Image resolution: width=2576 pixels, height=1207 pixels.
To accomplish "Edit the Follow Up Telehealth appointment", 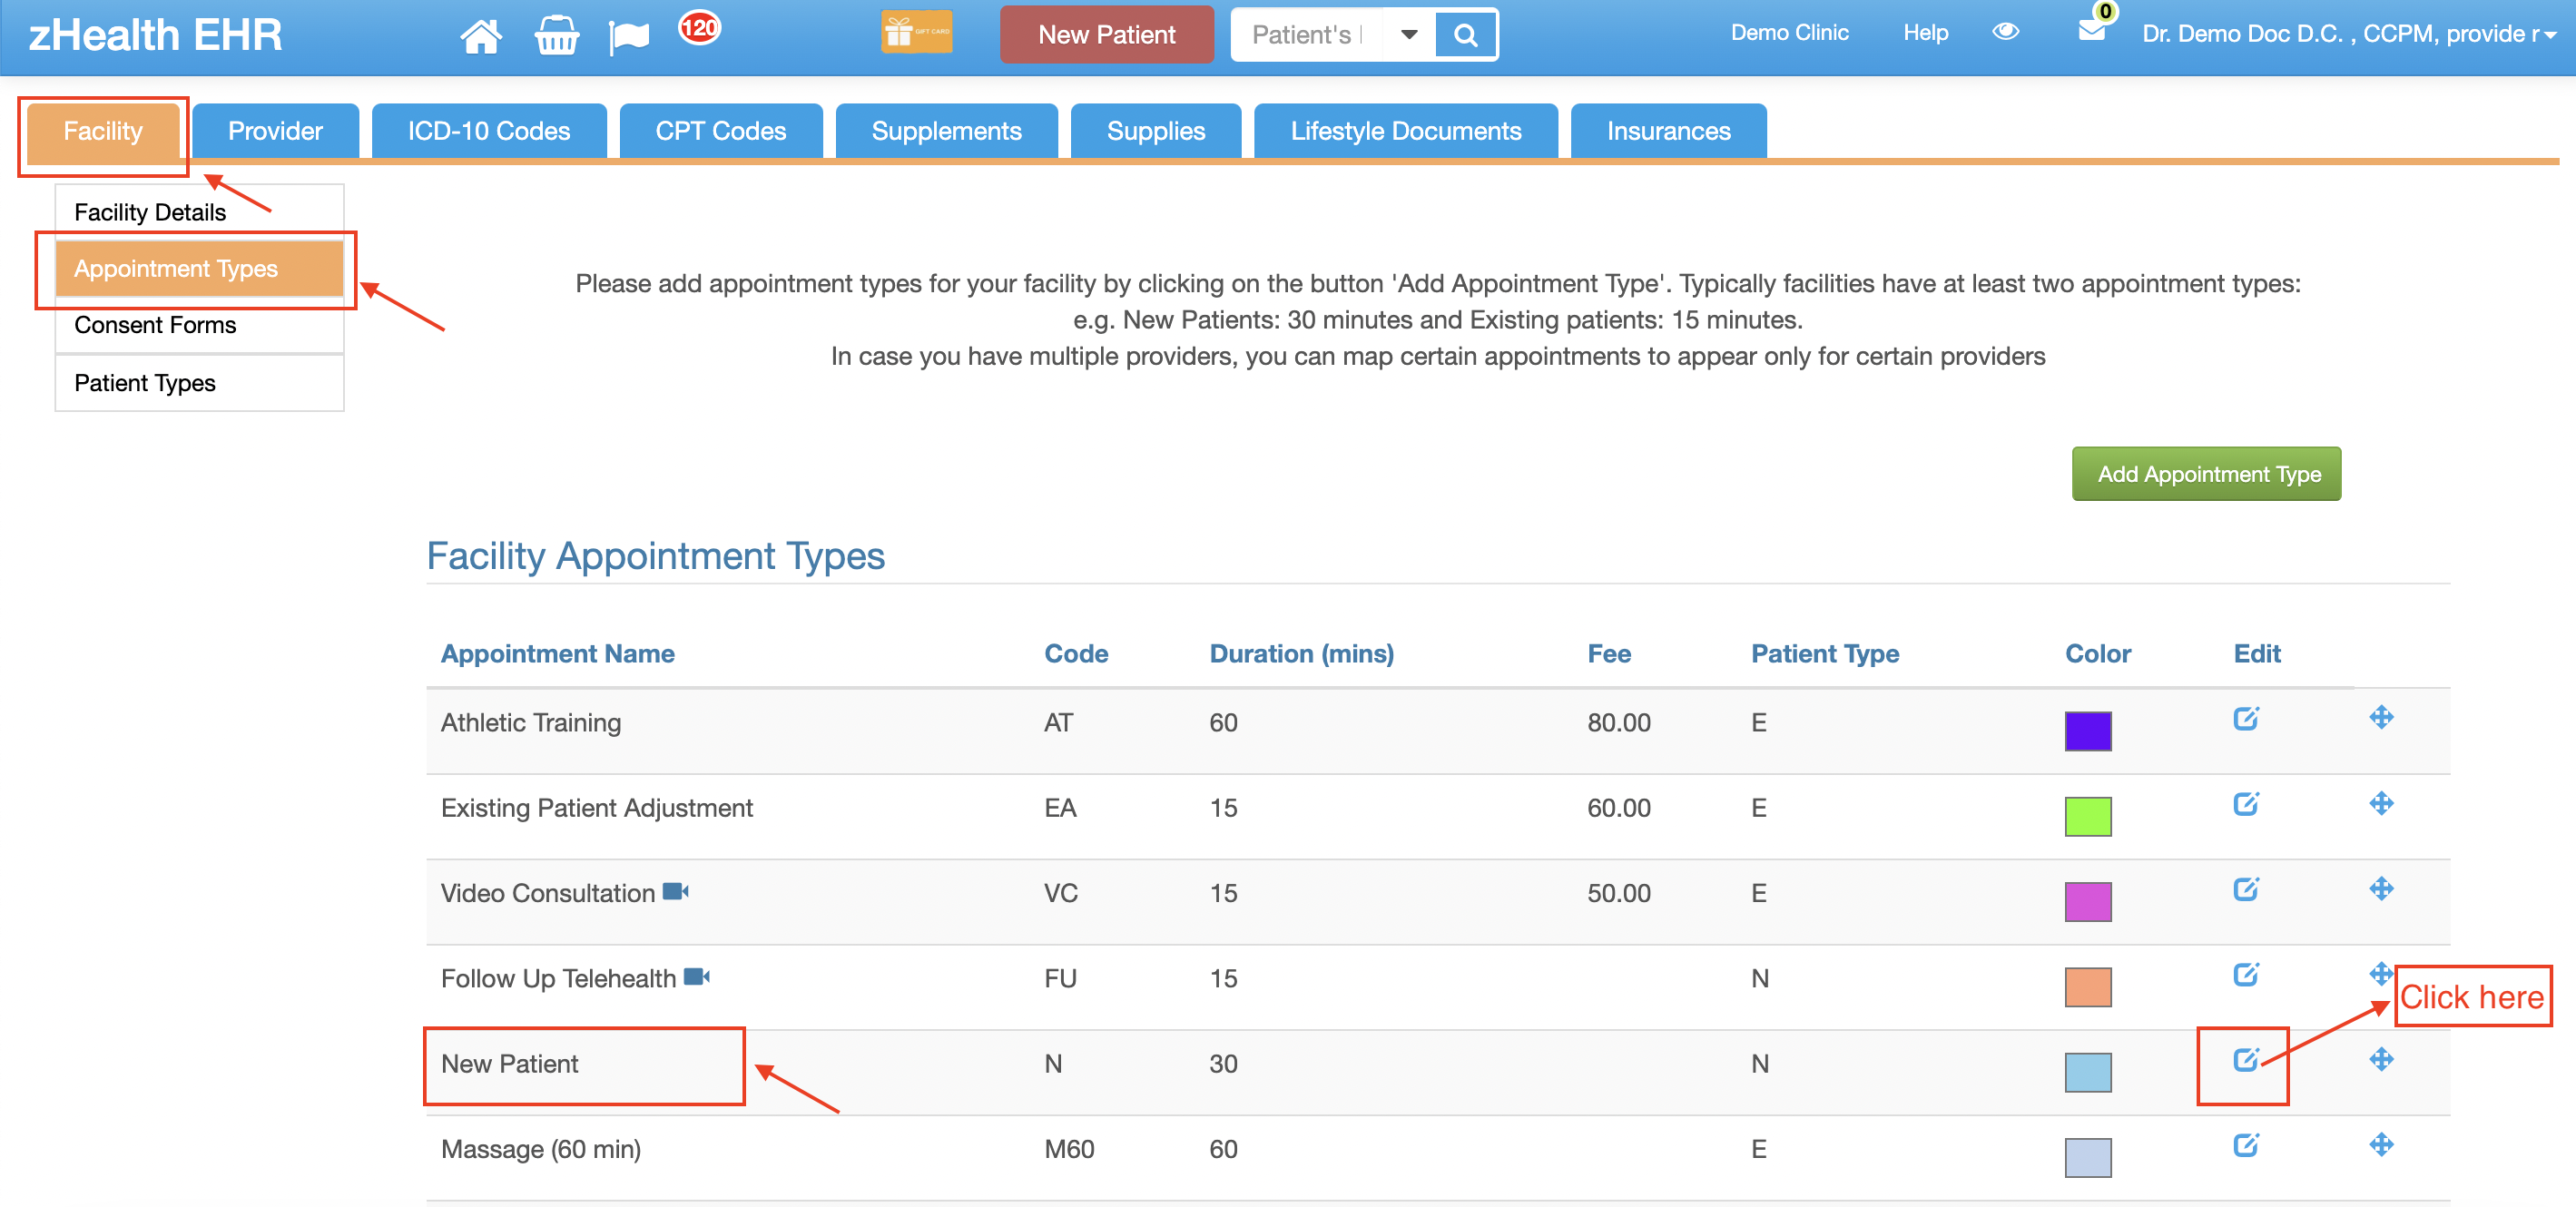I will coord(2246,974).
